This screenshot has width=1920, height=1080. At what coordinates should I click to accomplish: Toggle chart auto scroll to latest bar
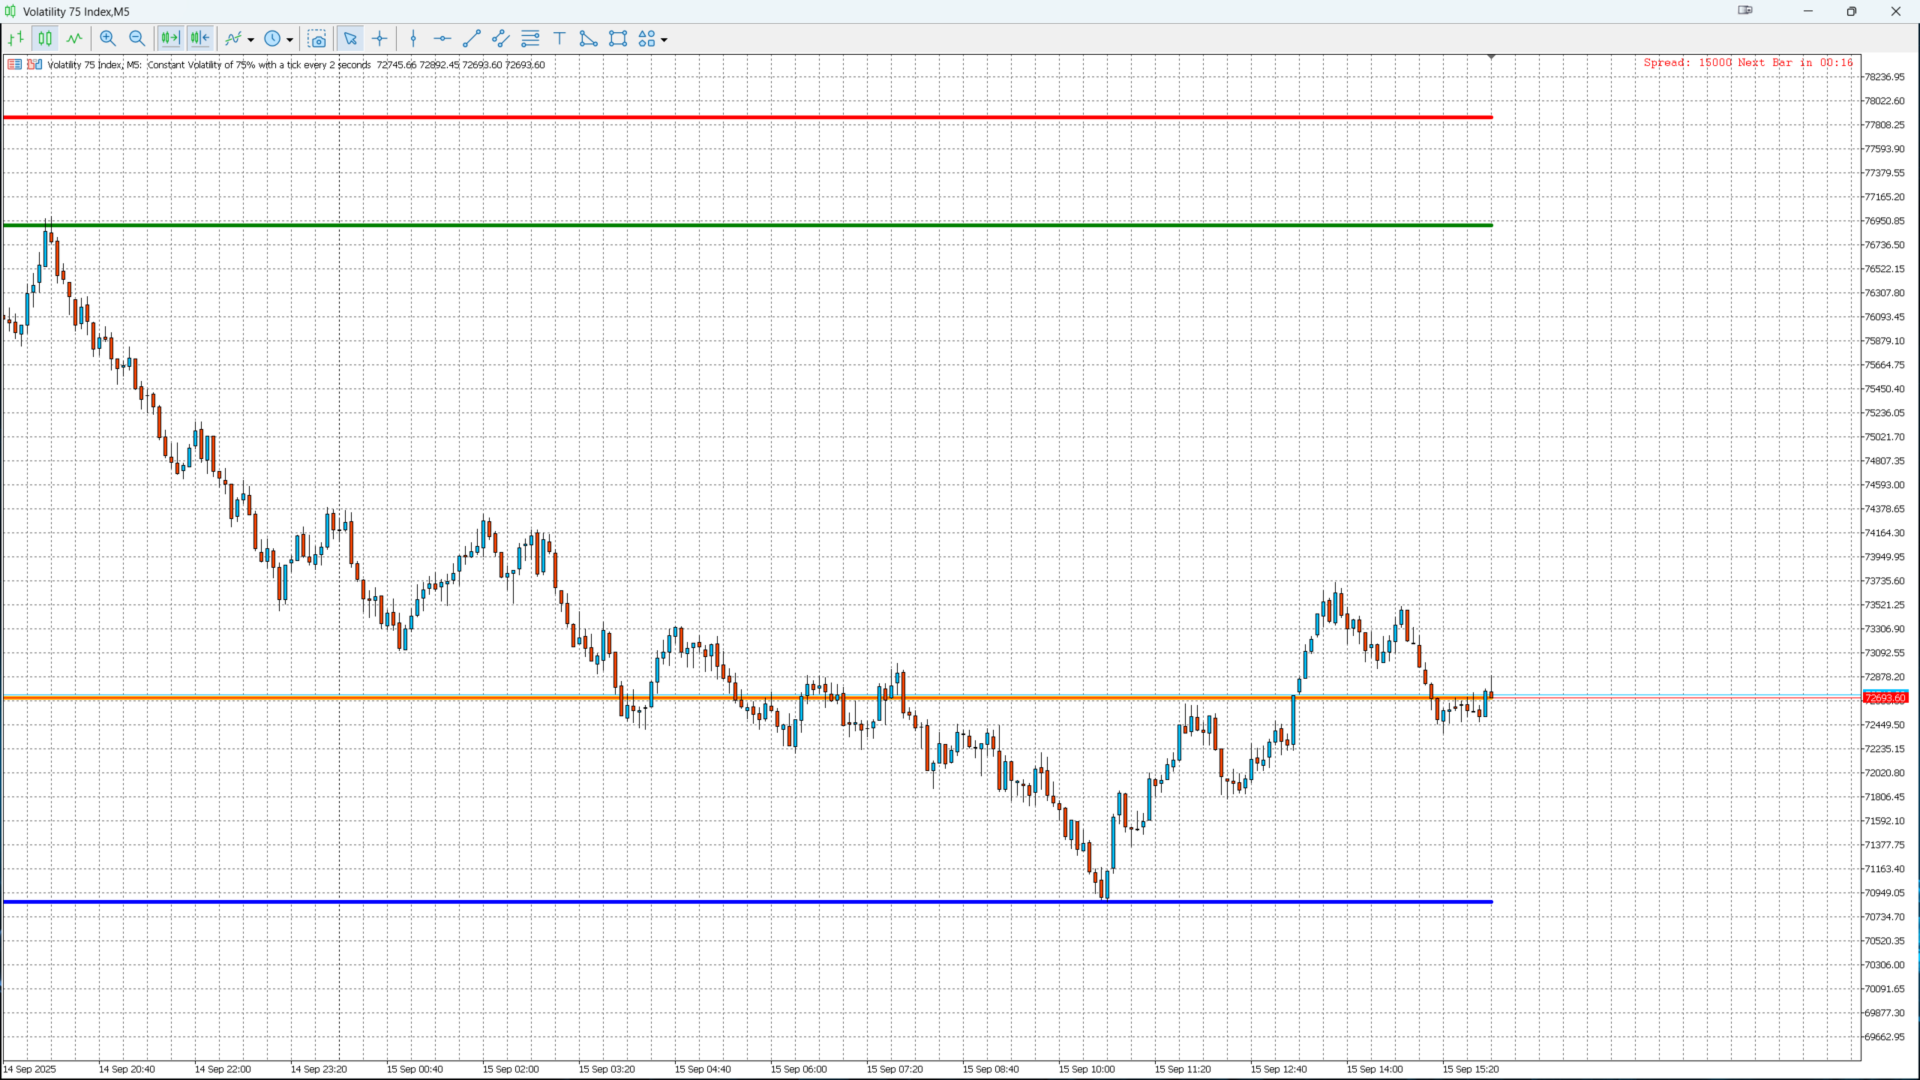[170, 39]
